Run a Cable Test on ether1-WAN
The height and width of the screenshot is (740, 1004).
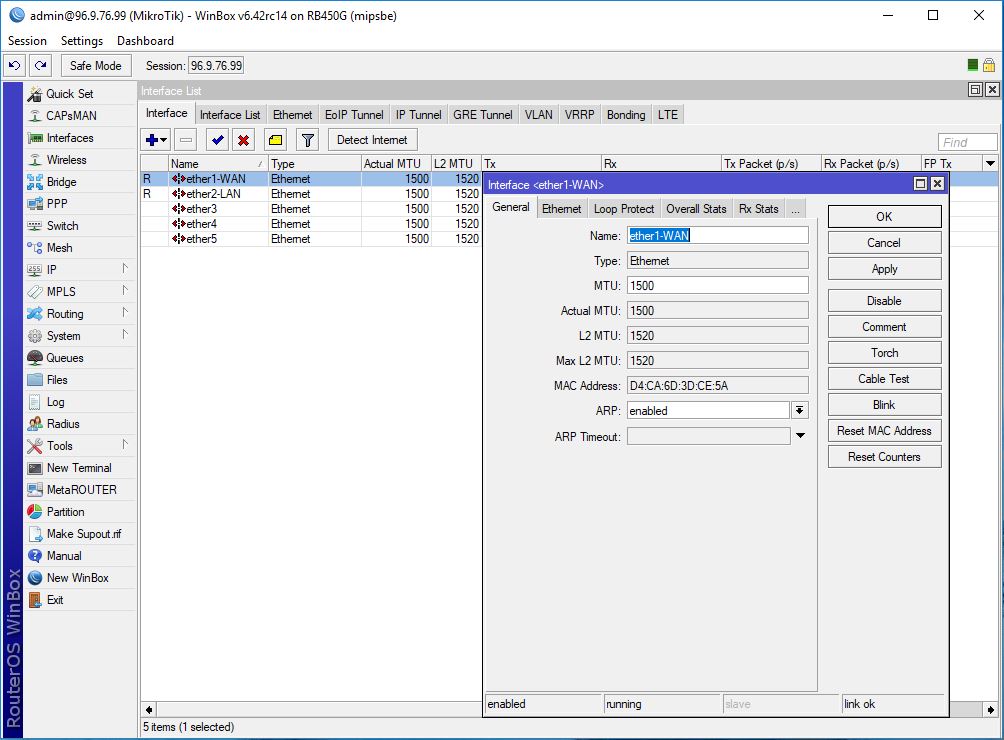click(884, 378)
